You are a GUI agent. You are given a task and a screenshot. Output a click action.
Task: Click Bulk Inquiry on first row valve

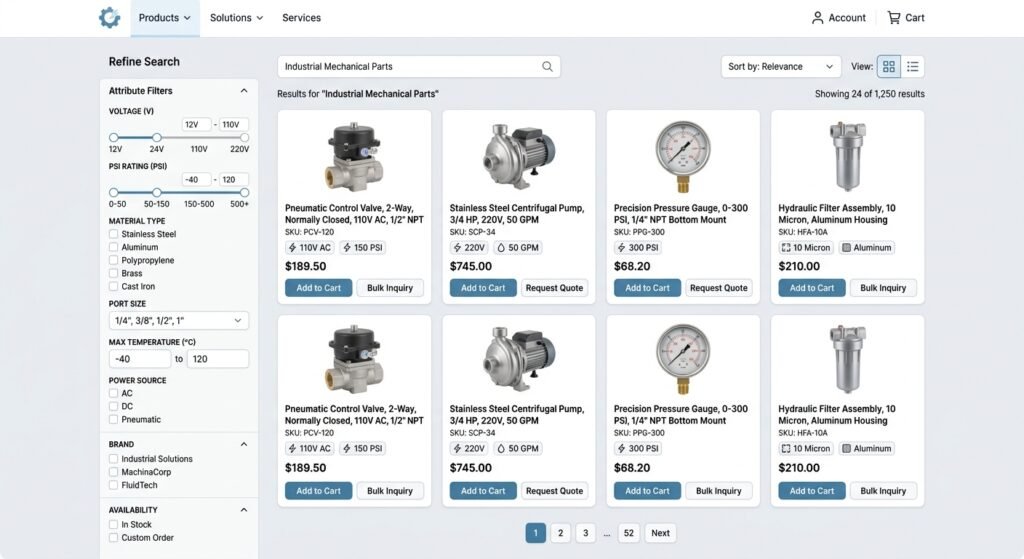tap(390, 288)
